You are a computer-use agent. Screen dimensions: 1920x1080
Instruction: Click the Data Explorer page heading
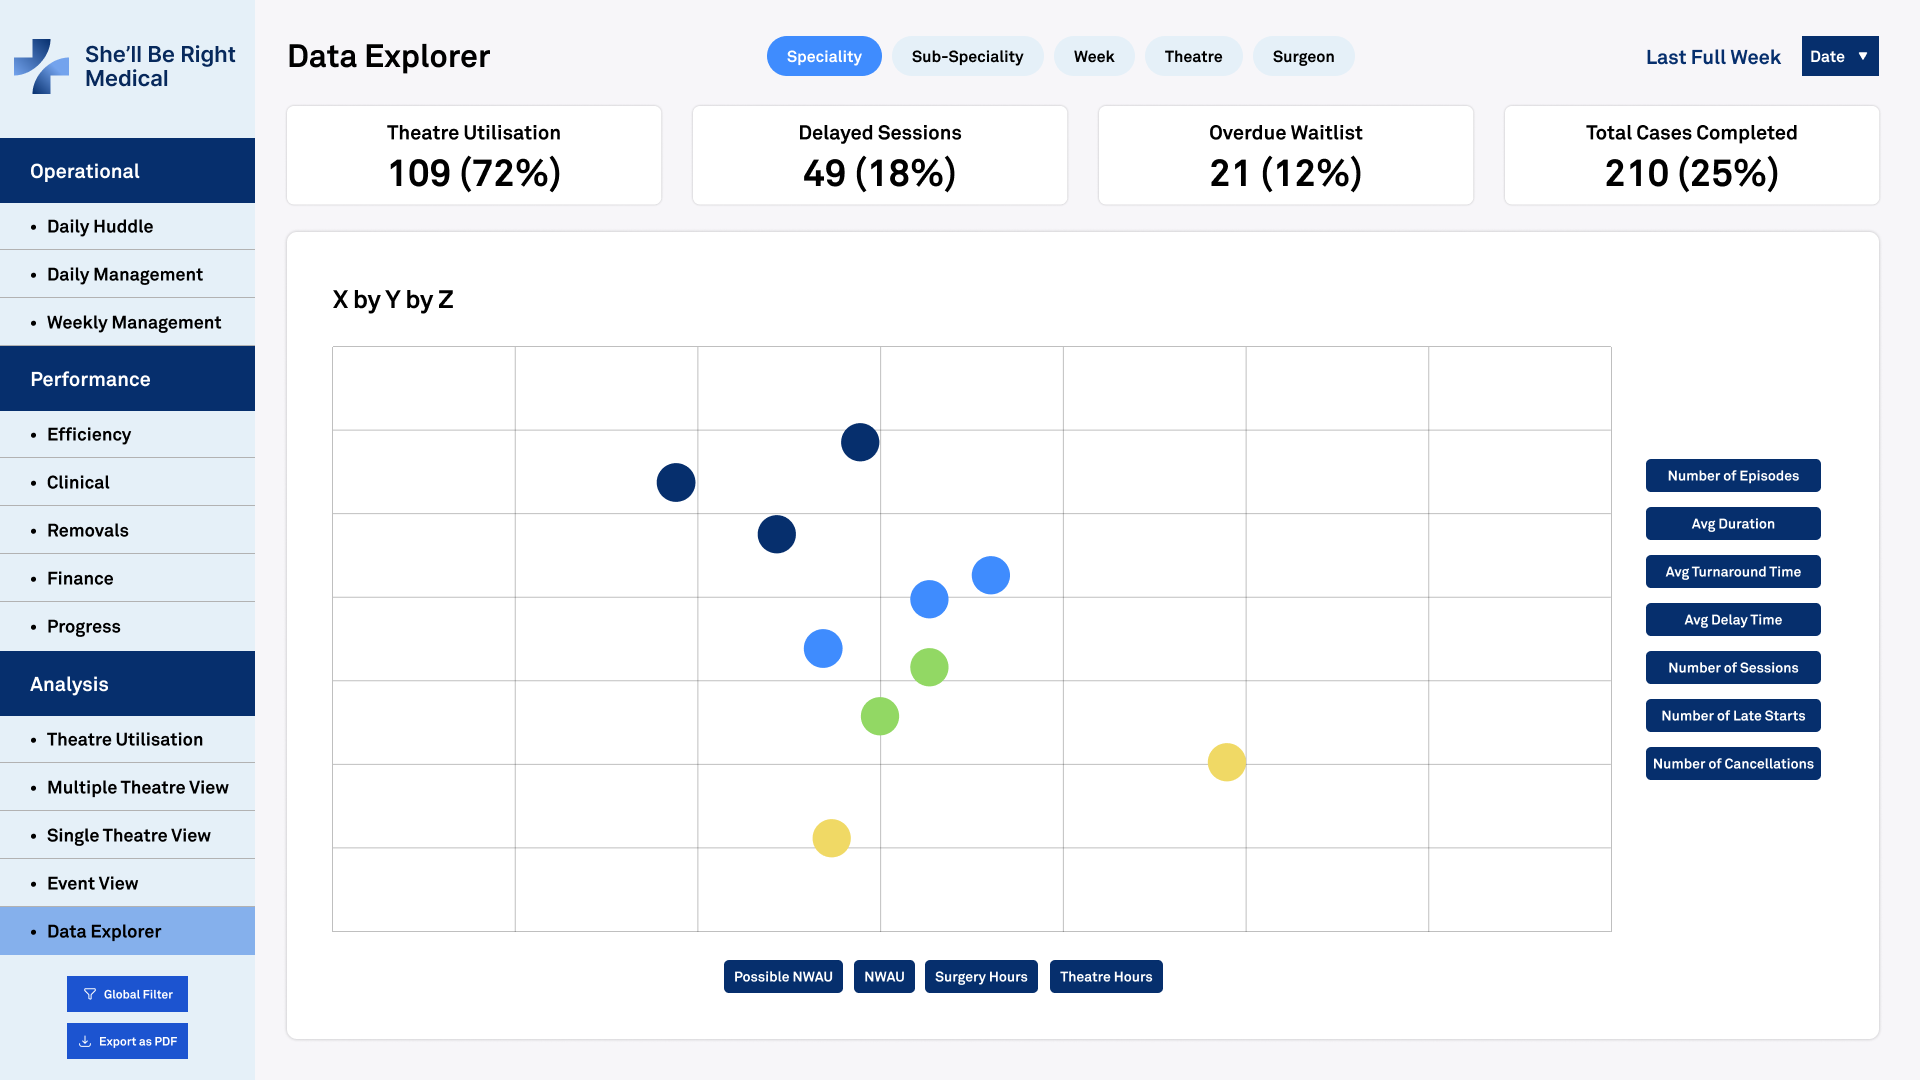[x=389, y=56]
